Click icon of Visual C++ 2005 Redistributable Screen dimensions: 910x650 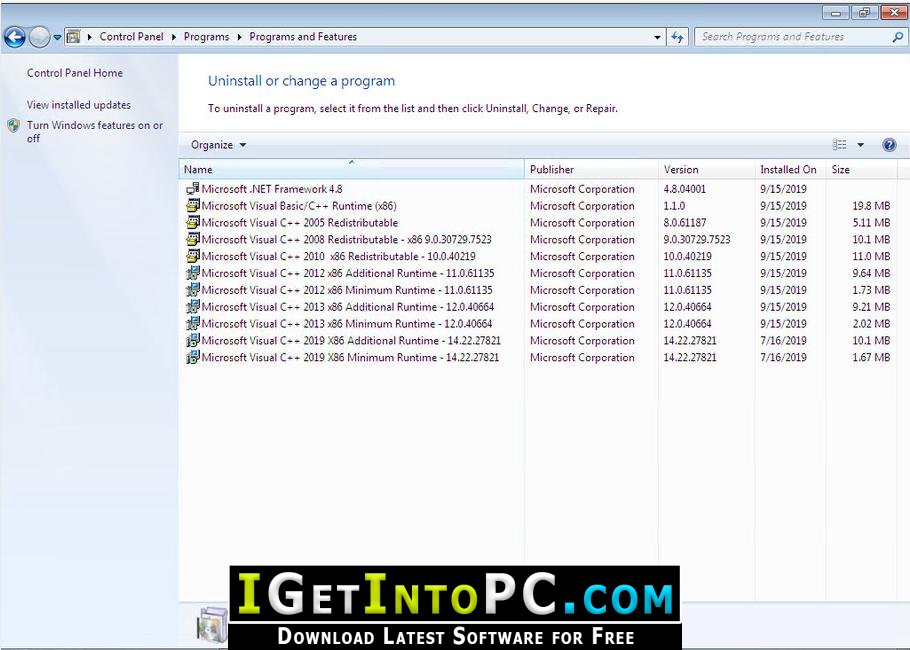pyautogui.click(x=193, y=222)
